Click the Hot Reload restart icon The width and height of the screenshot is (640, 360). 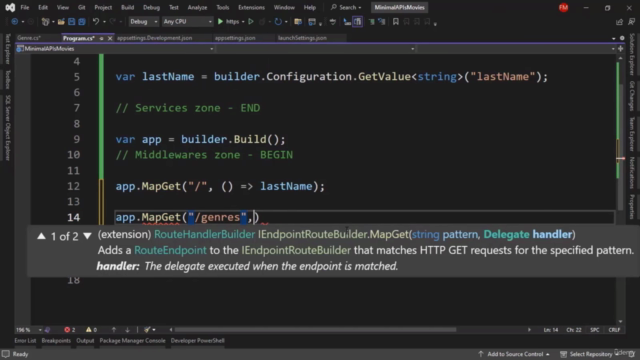278,22
